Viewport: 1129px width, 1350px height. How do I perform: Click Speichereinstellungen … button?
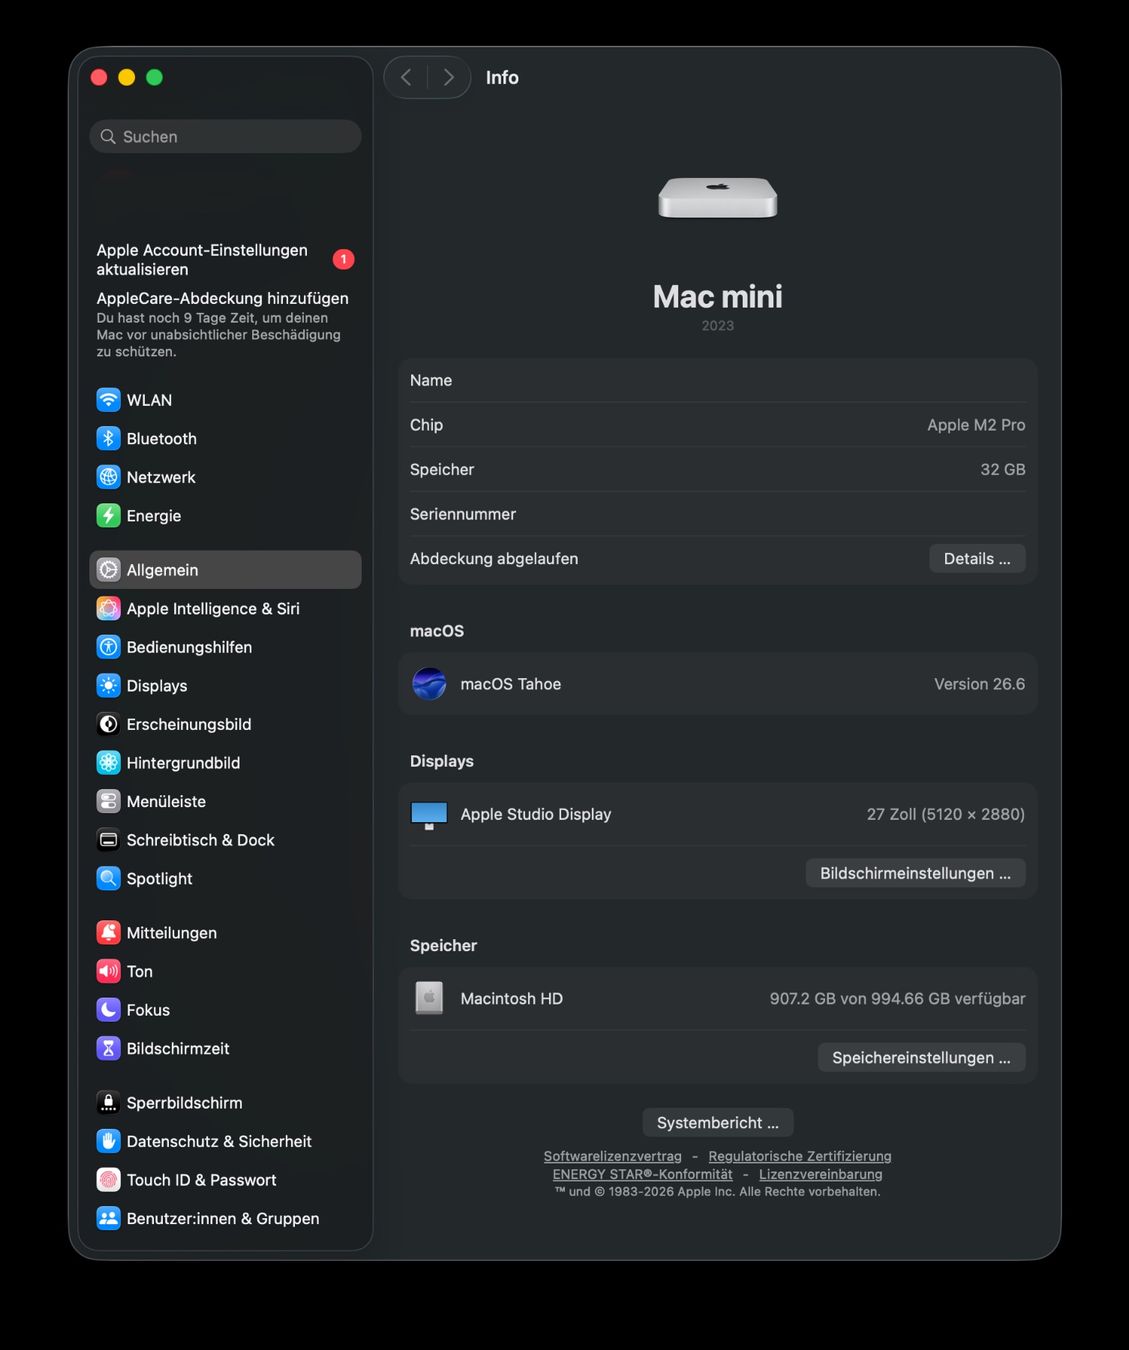click(x=921, y=1058)
